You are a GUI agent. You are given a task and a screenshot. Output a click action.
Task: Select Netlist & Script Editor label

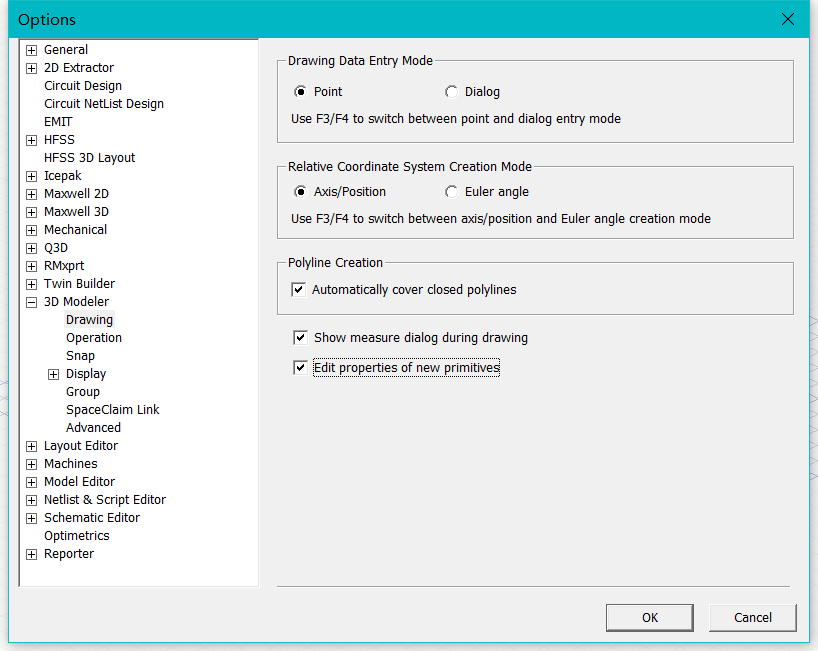click(105, 500)
